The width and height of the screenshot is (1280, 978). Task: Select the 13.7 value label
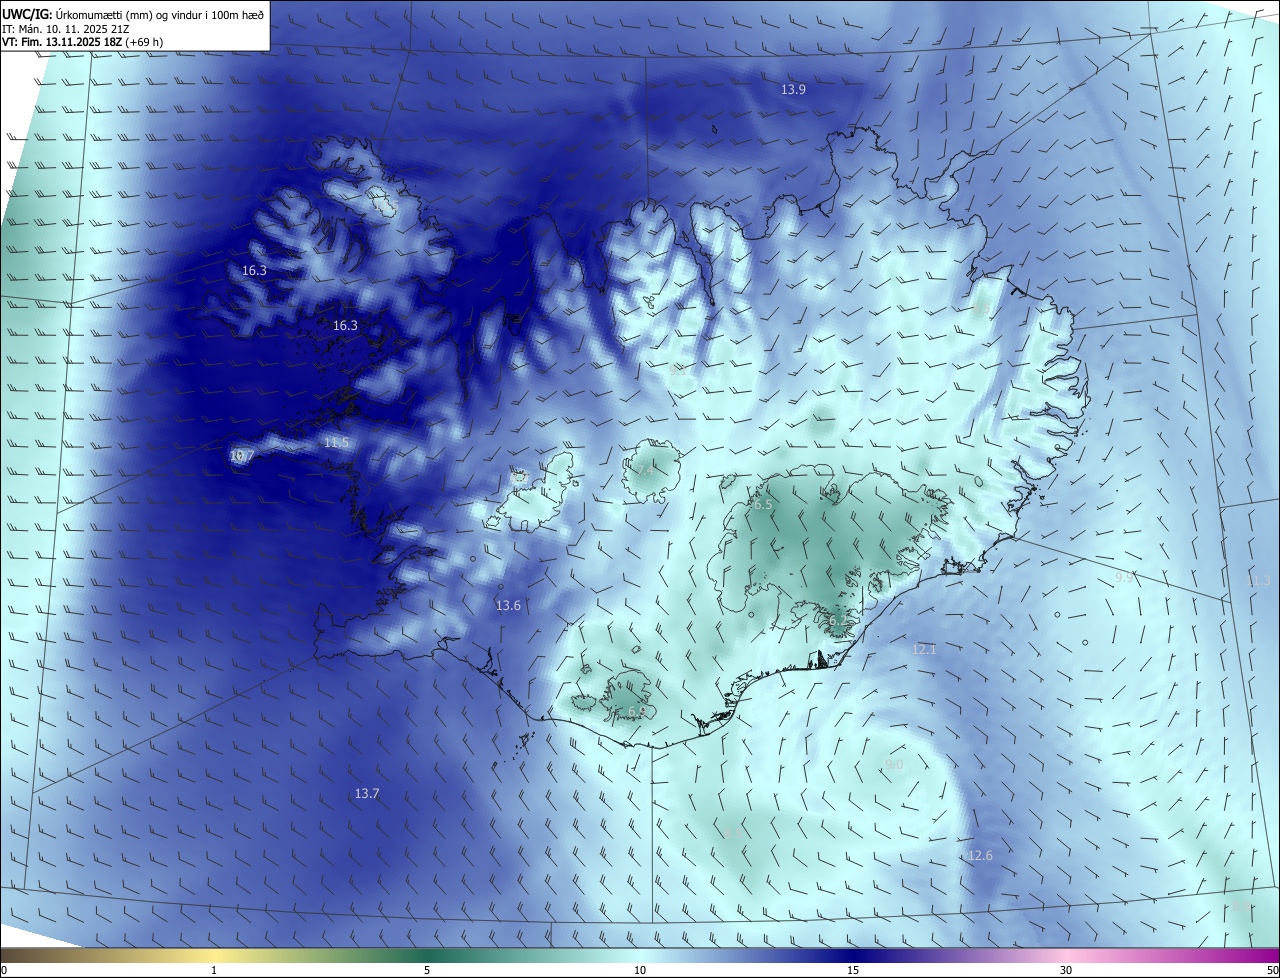click(x=367, y=794)
